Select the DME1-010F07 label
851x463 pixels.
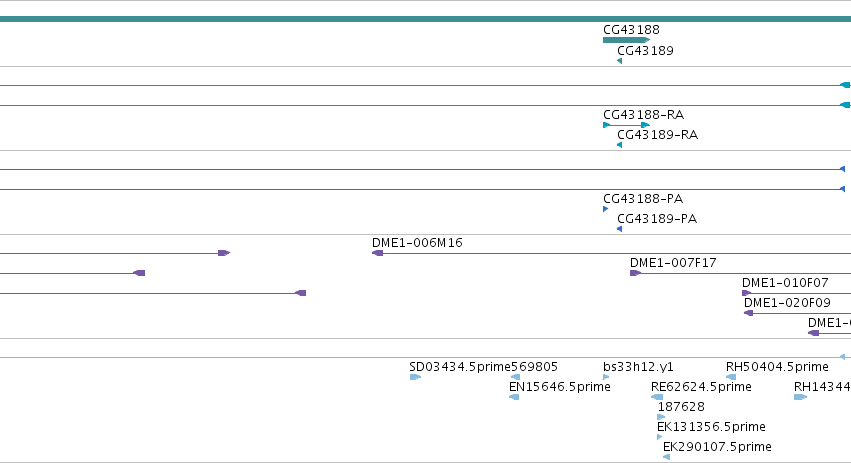785,283
